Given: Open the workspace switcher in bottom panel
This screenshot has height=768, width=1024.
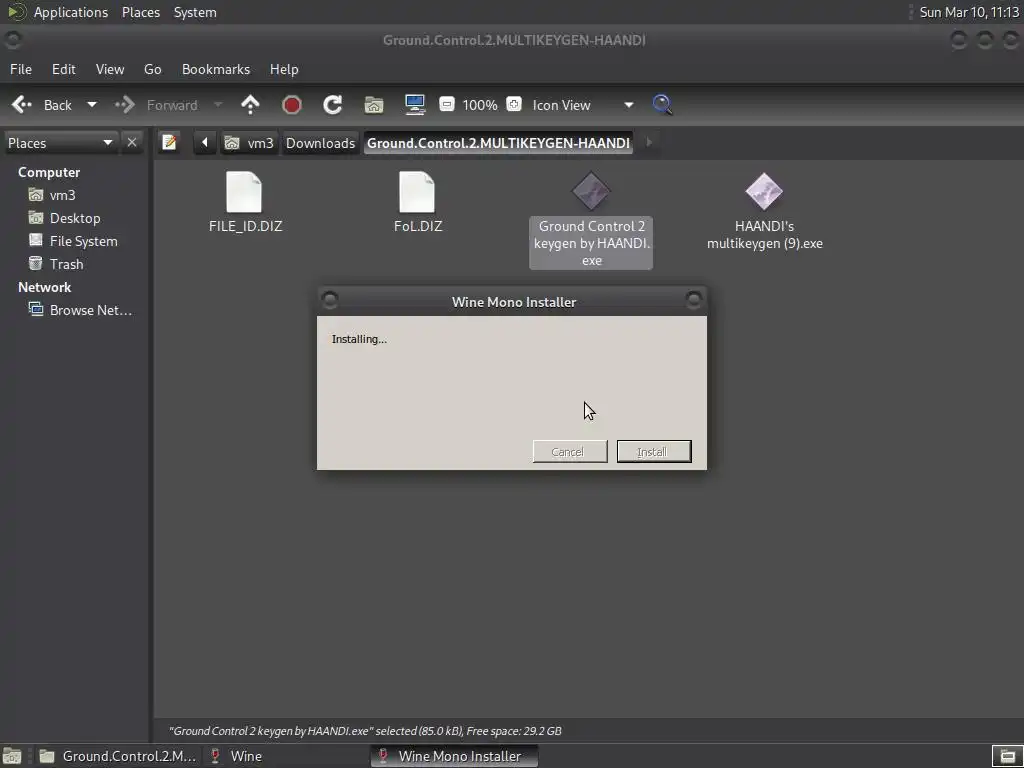Looking at the screenshot, I should tap(1007, 756).
